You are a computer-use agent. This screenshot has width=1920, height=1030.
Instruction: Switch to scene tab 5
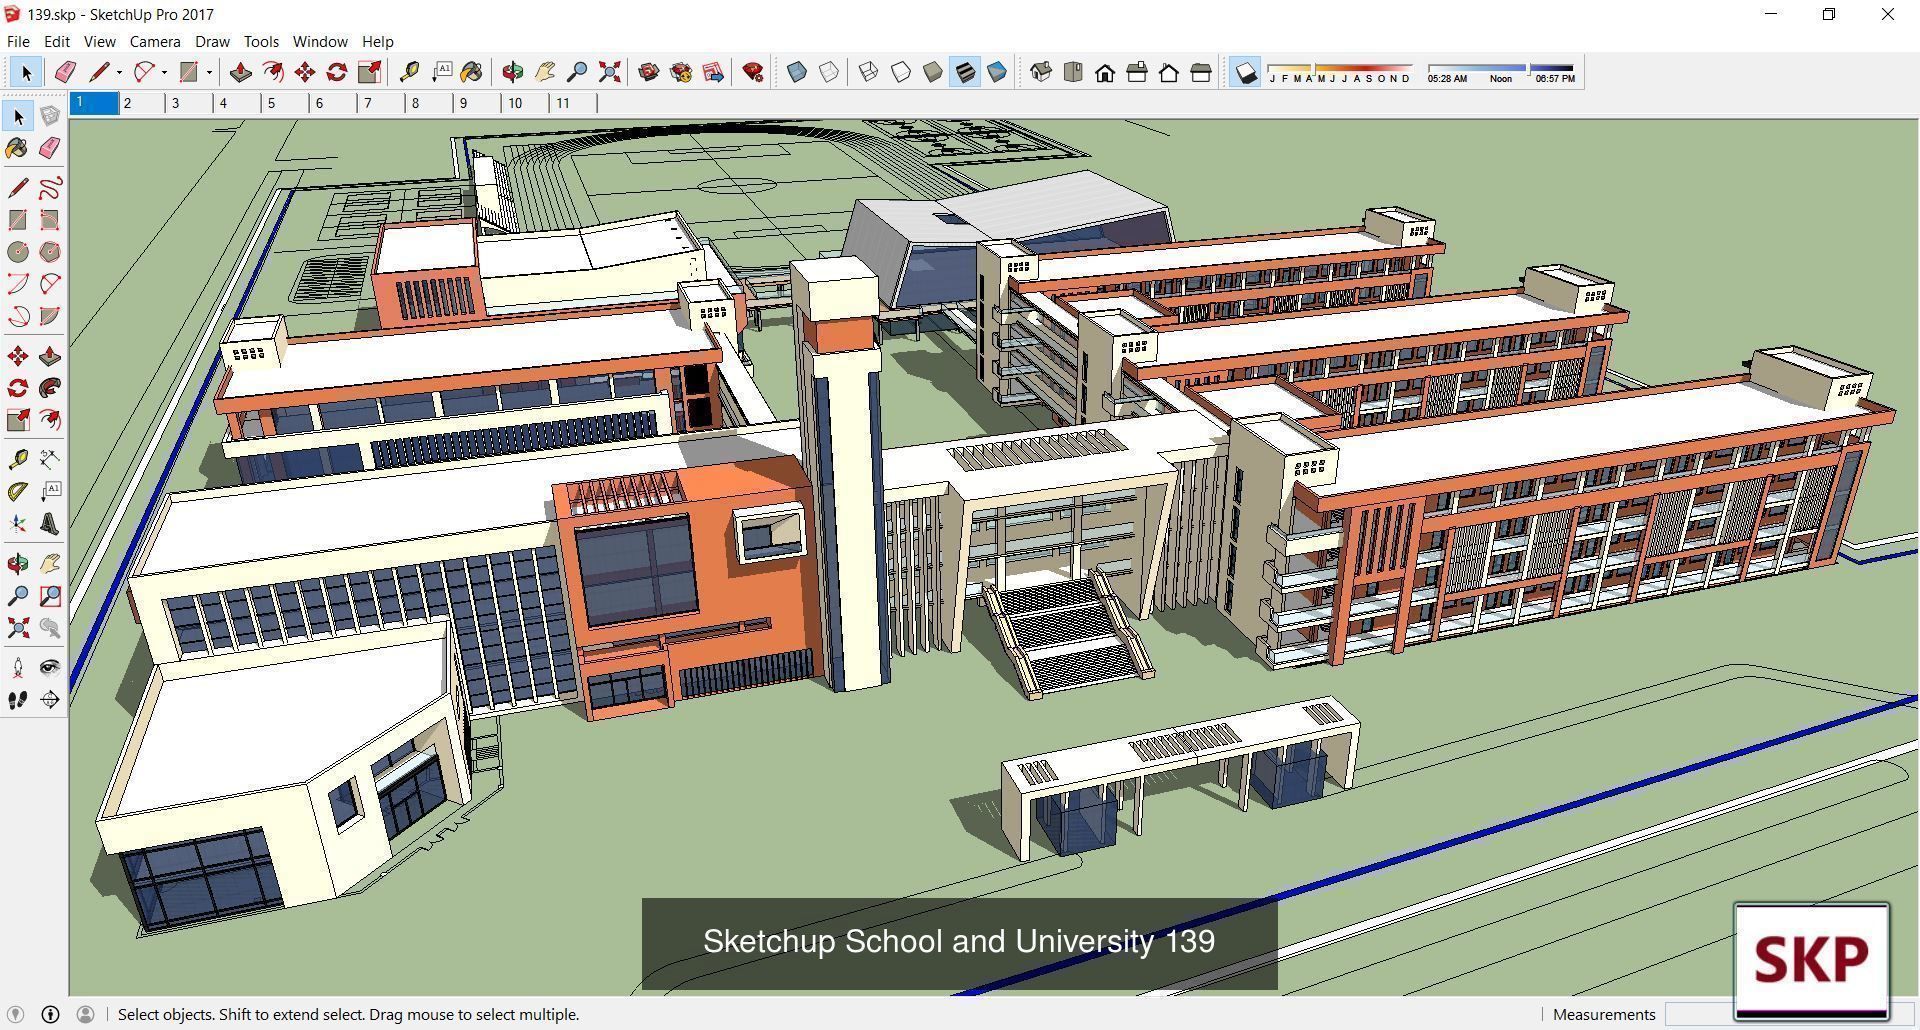pyautogui.click(x=271, y=102)
